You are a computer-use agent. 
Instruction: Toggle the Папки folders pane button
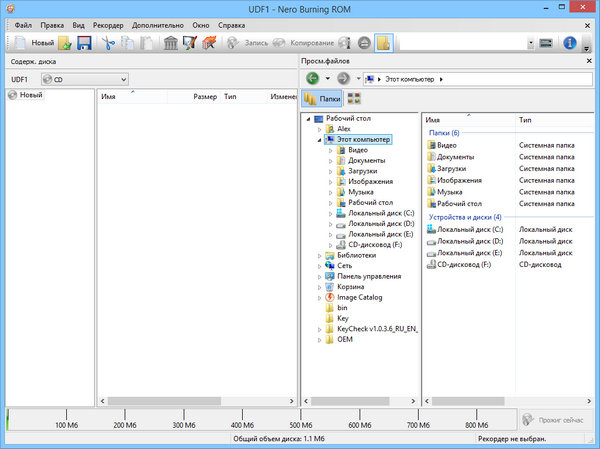(x=321, y=98)
